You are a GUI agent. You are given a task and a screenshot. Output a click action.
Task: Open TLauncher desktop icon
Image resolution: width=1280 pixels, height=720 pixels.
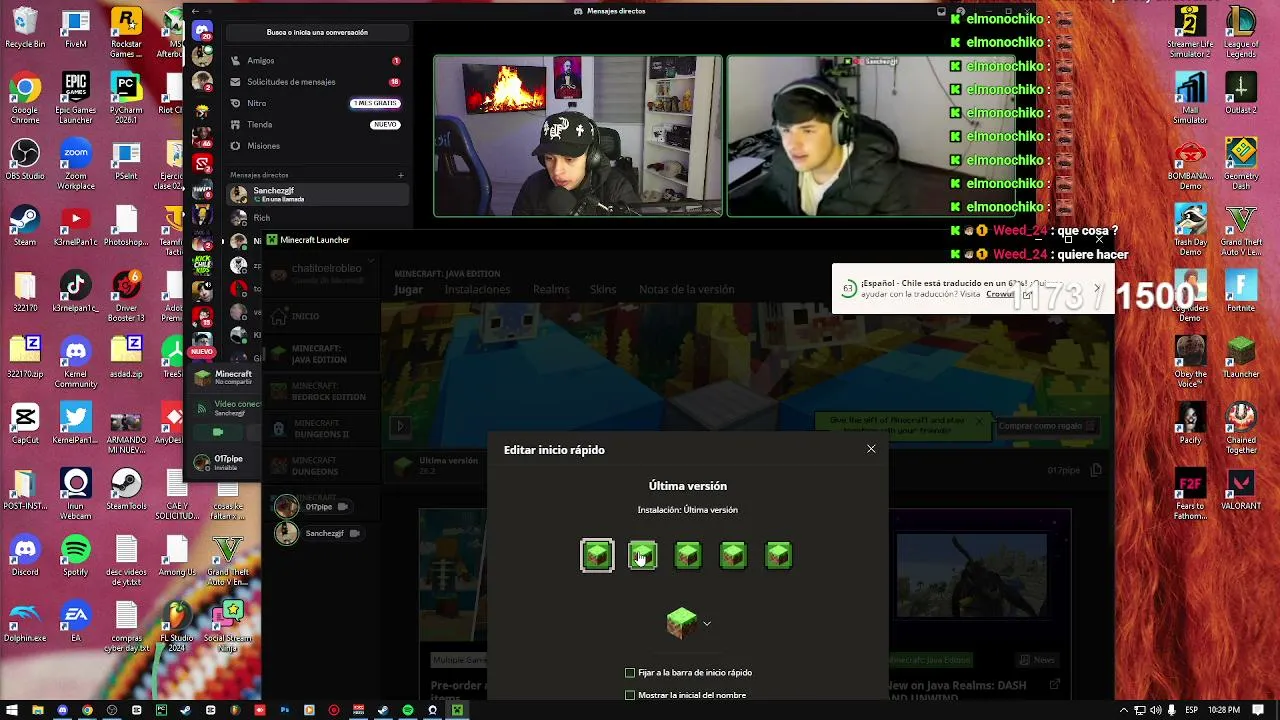(1241, 358)
